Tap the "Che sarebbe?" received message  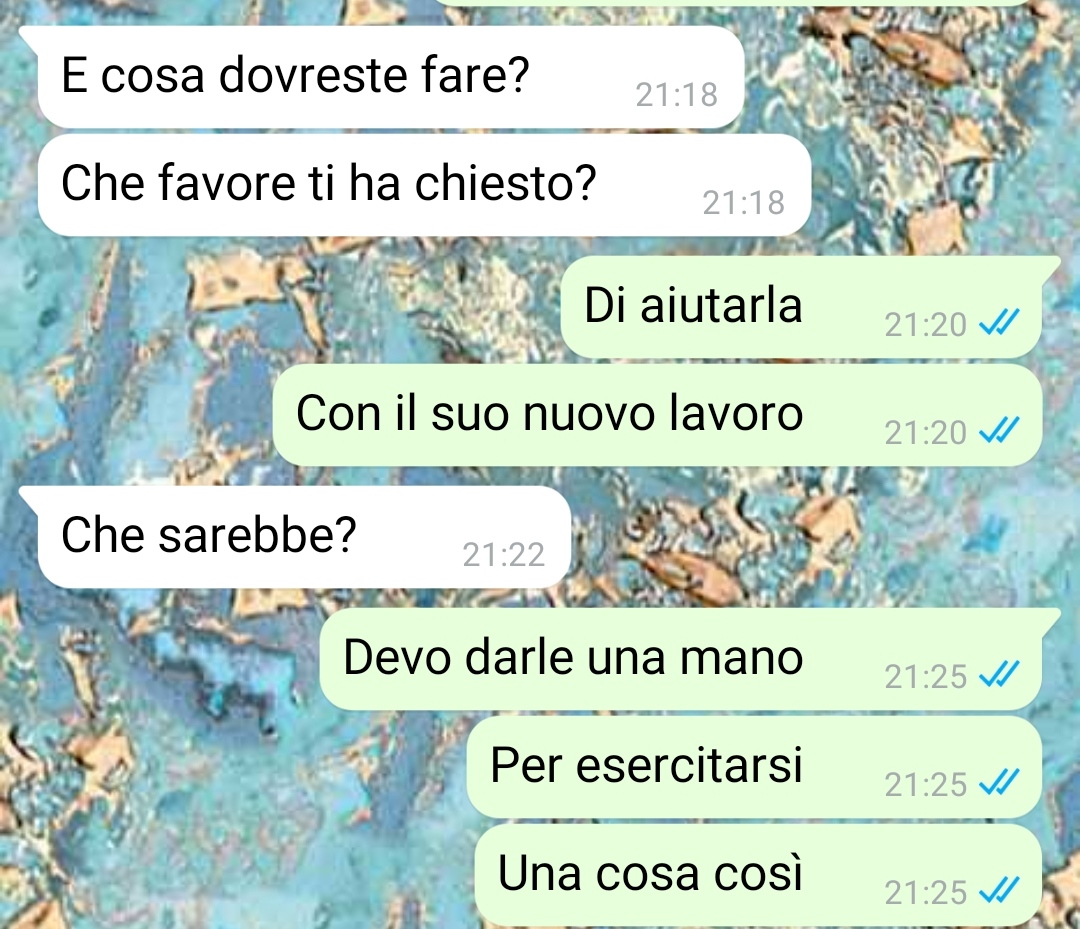click(x=304, y=537)
